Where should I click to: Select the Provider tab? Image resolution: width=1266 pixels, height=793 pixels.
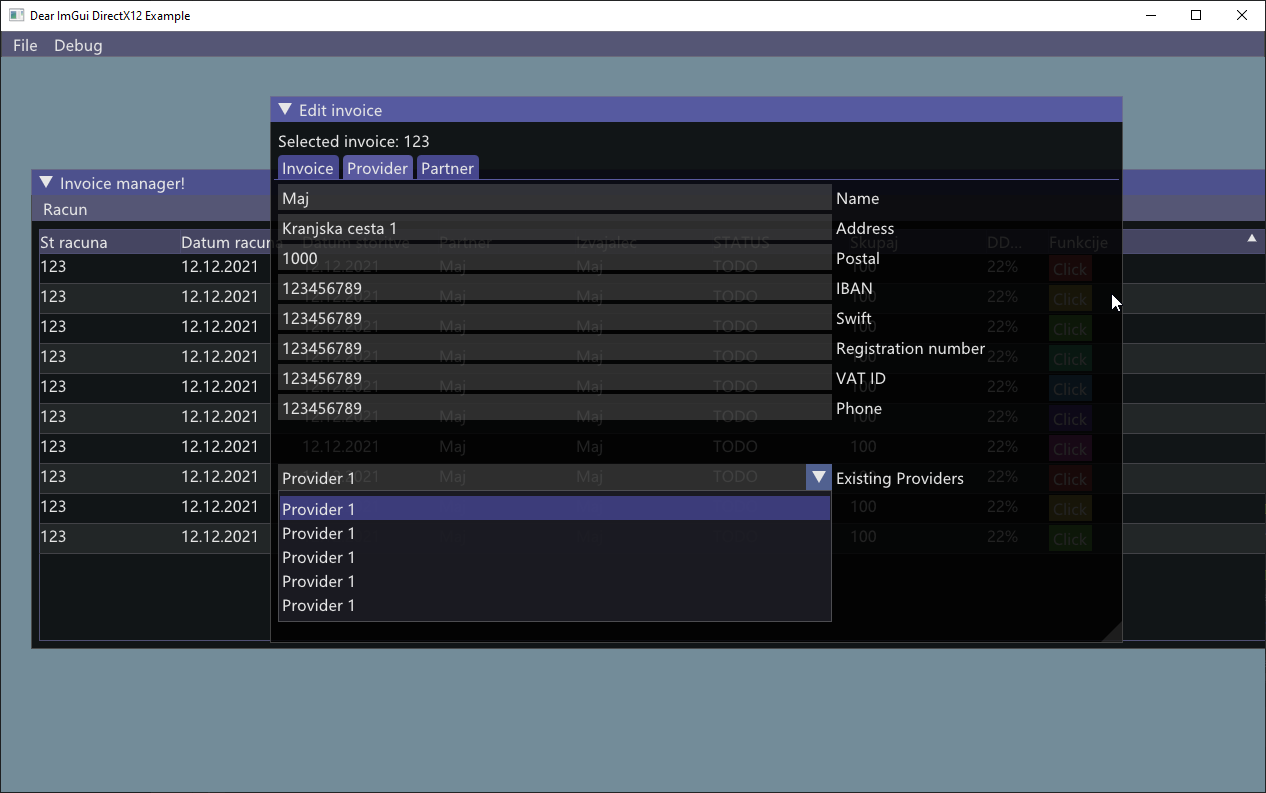coord(377,168)
